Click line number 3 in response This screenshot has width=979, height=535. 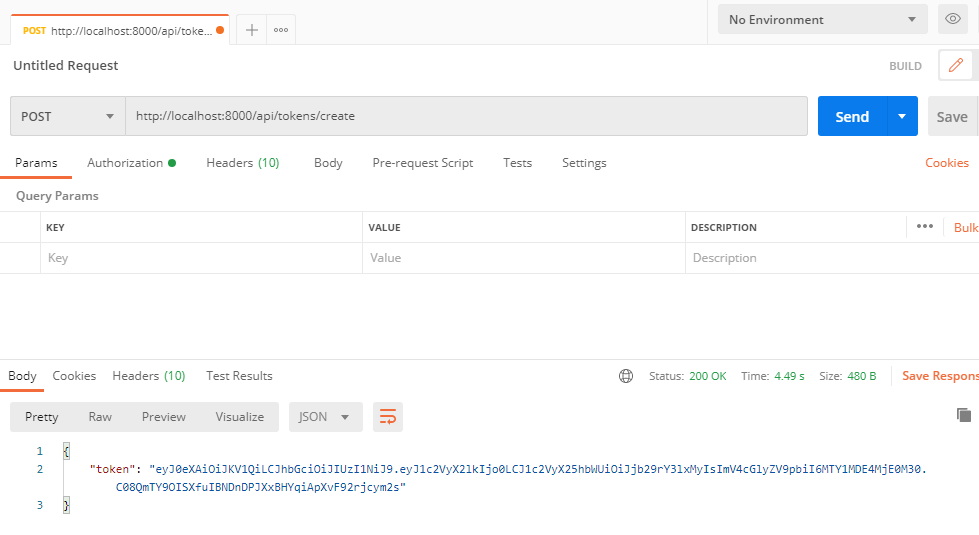point(40,504)
